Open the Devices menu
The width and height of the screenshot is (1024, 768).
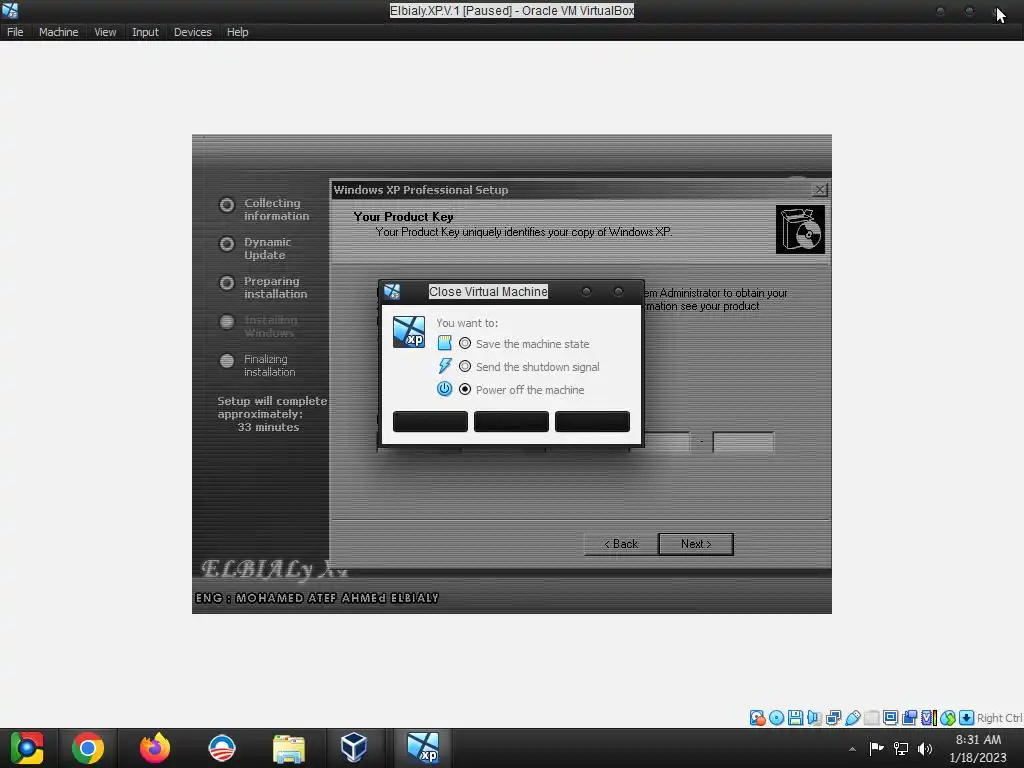(x=193, y=32)
